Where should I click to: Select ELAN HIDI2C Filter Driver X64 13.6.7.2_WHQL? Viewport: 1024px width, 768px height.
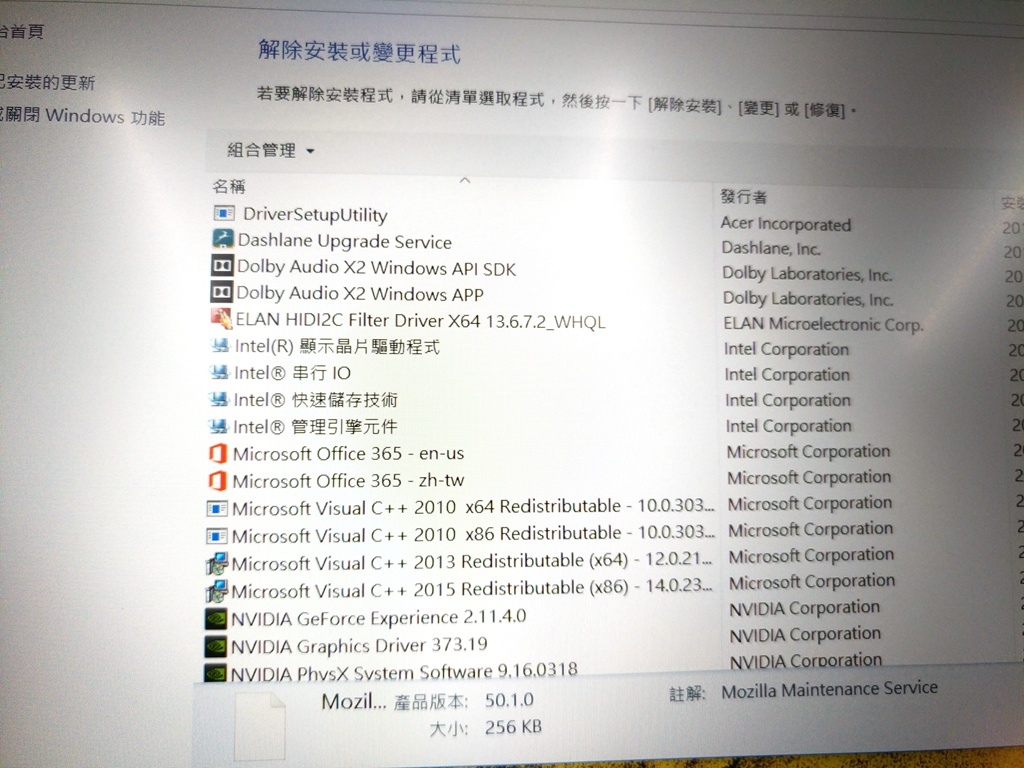420,321
